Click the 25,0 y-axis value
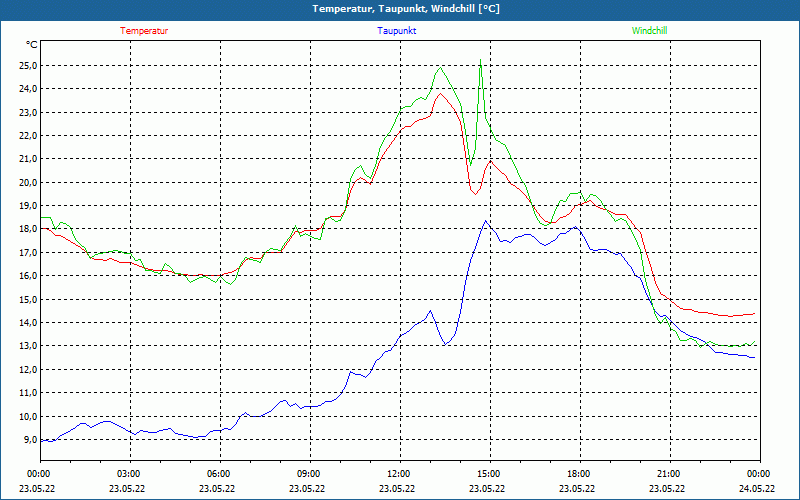The height and width of the screenshot is (500, 800). [x=28, y=65]
